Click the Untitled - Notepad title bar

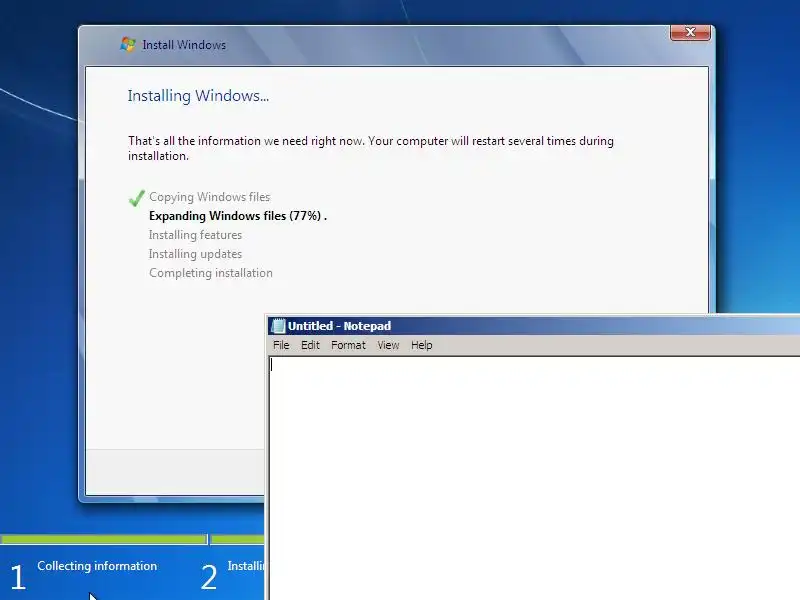[x=534, y=326]
